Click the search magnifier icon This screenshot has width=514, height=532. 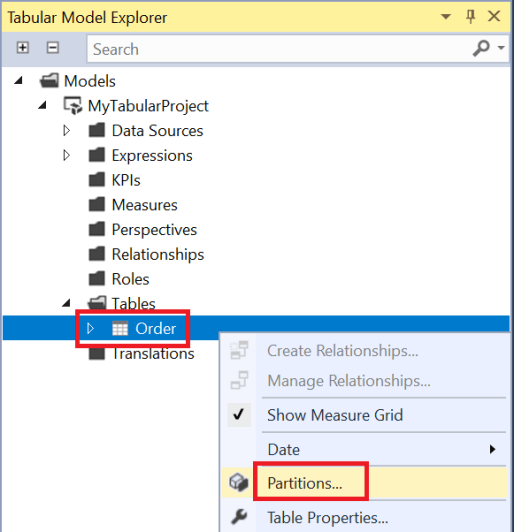pyautogui.click(x=481, y=49)
